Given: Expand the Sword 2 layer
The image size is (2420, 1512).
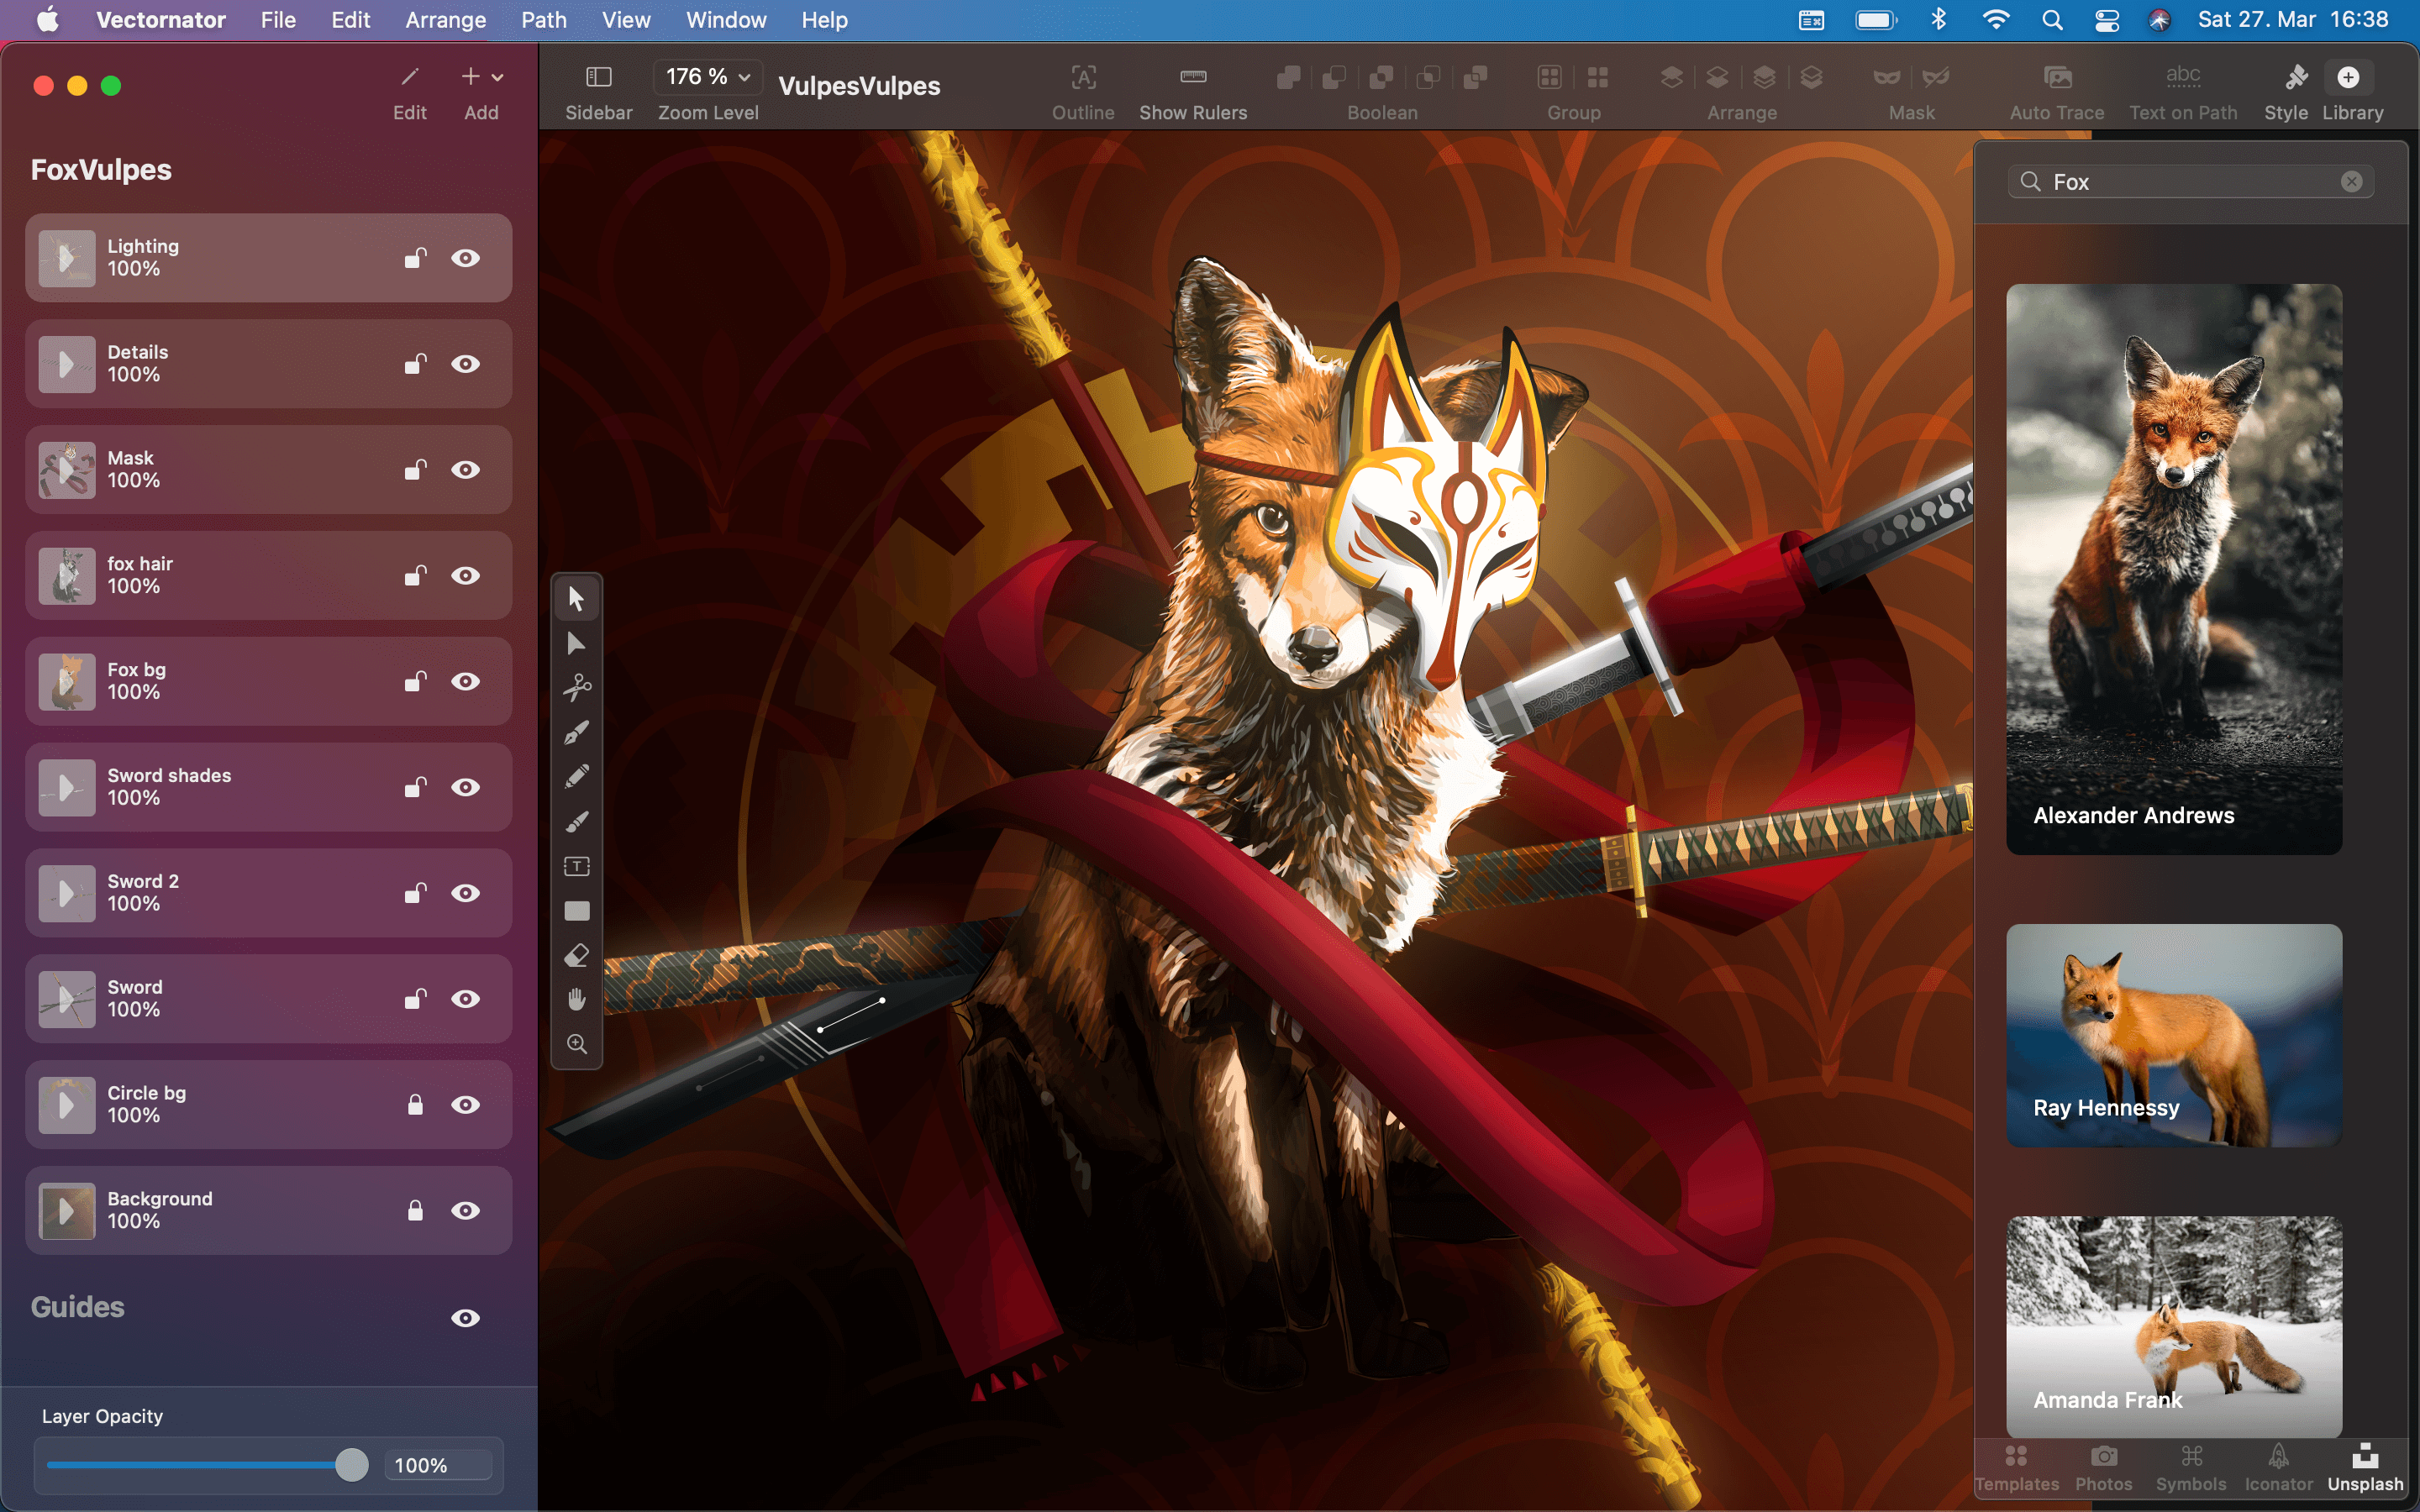Looking at the screenshot, I should [66, 893].
